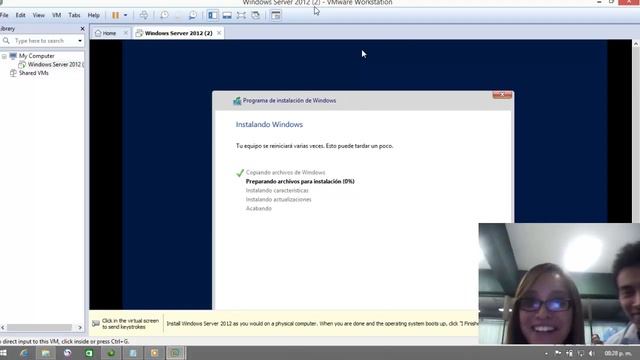The height and width of the screenshot is (360, 640).
Task: Close the Windows setup dialog with red X
Action: coord(502,95)
